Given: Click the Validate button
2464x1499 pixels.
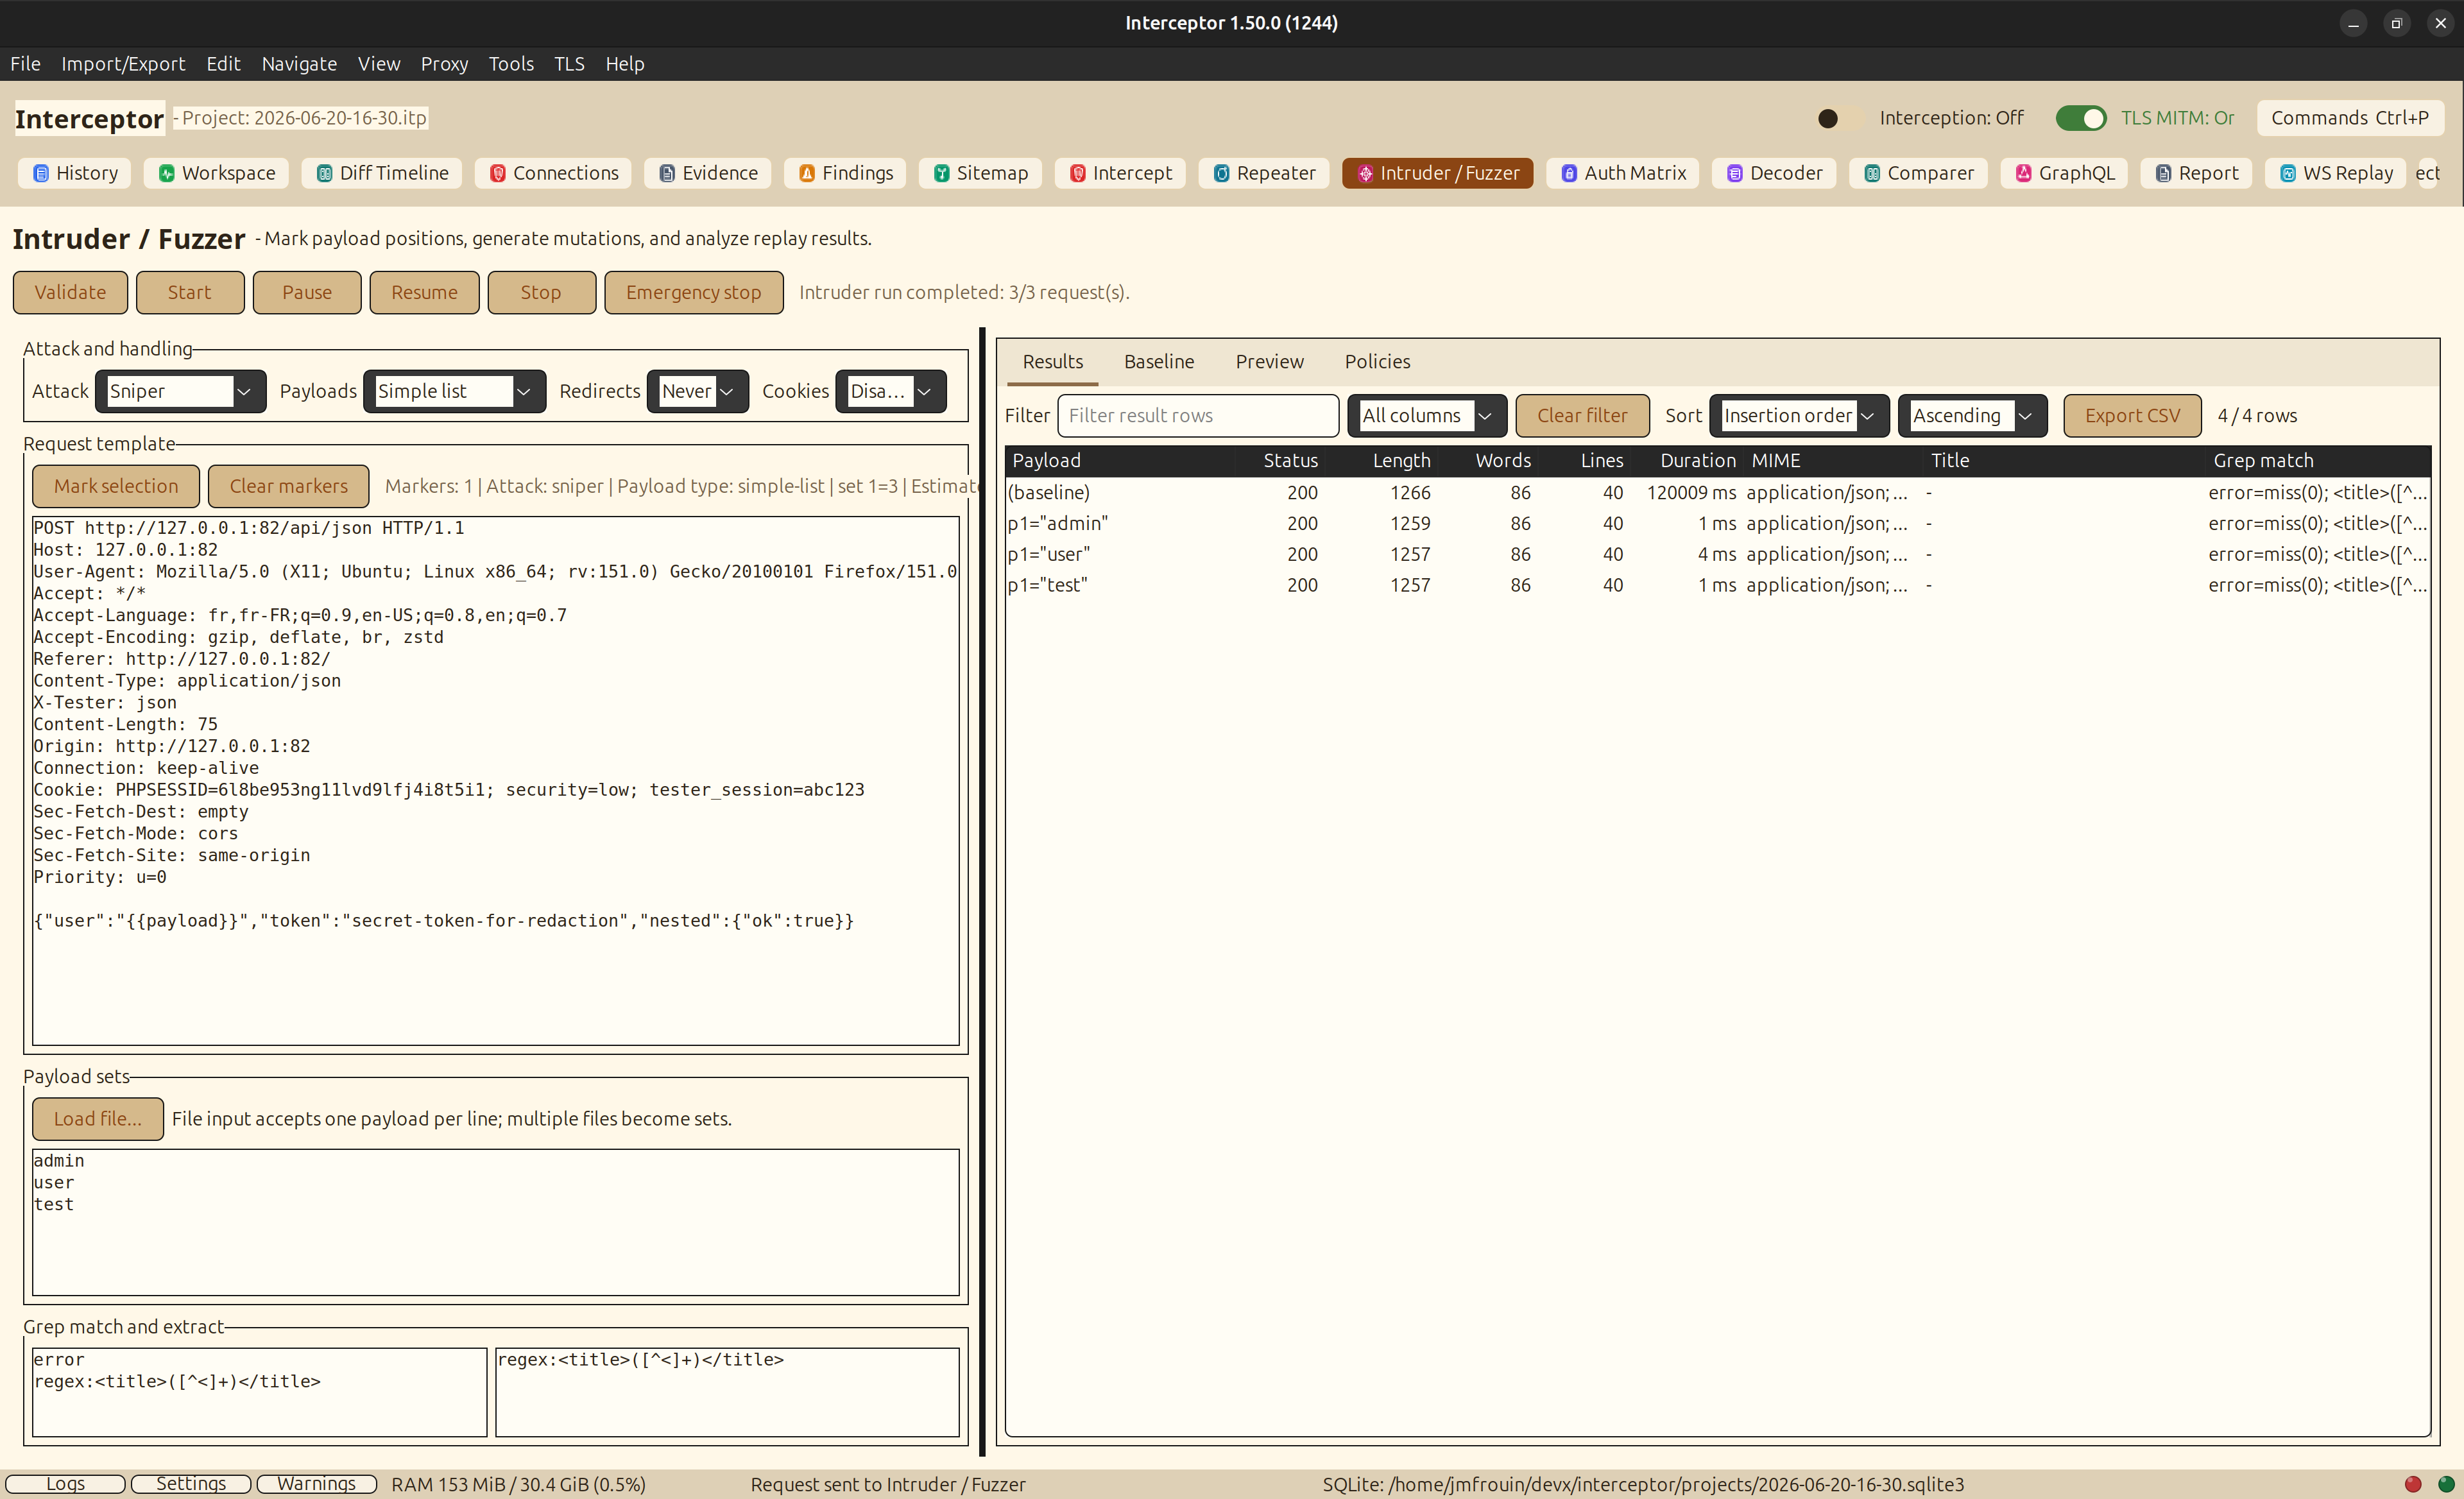Looking at the screenshot, I should (x=70, y=292).
